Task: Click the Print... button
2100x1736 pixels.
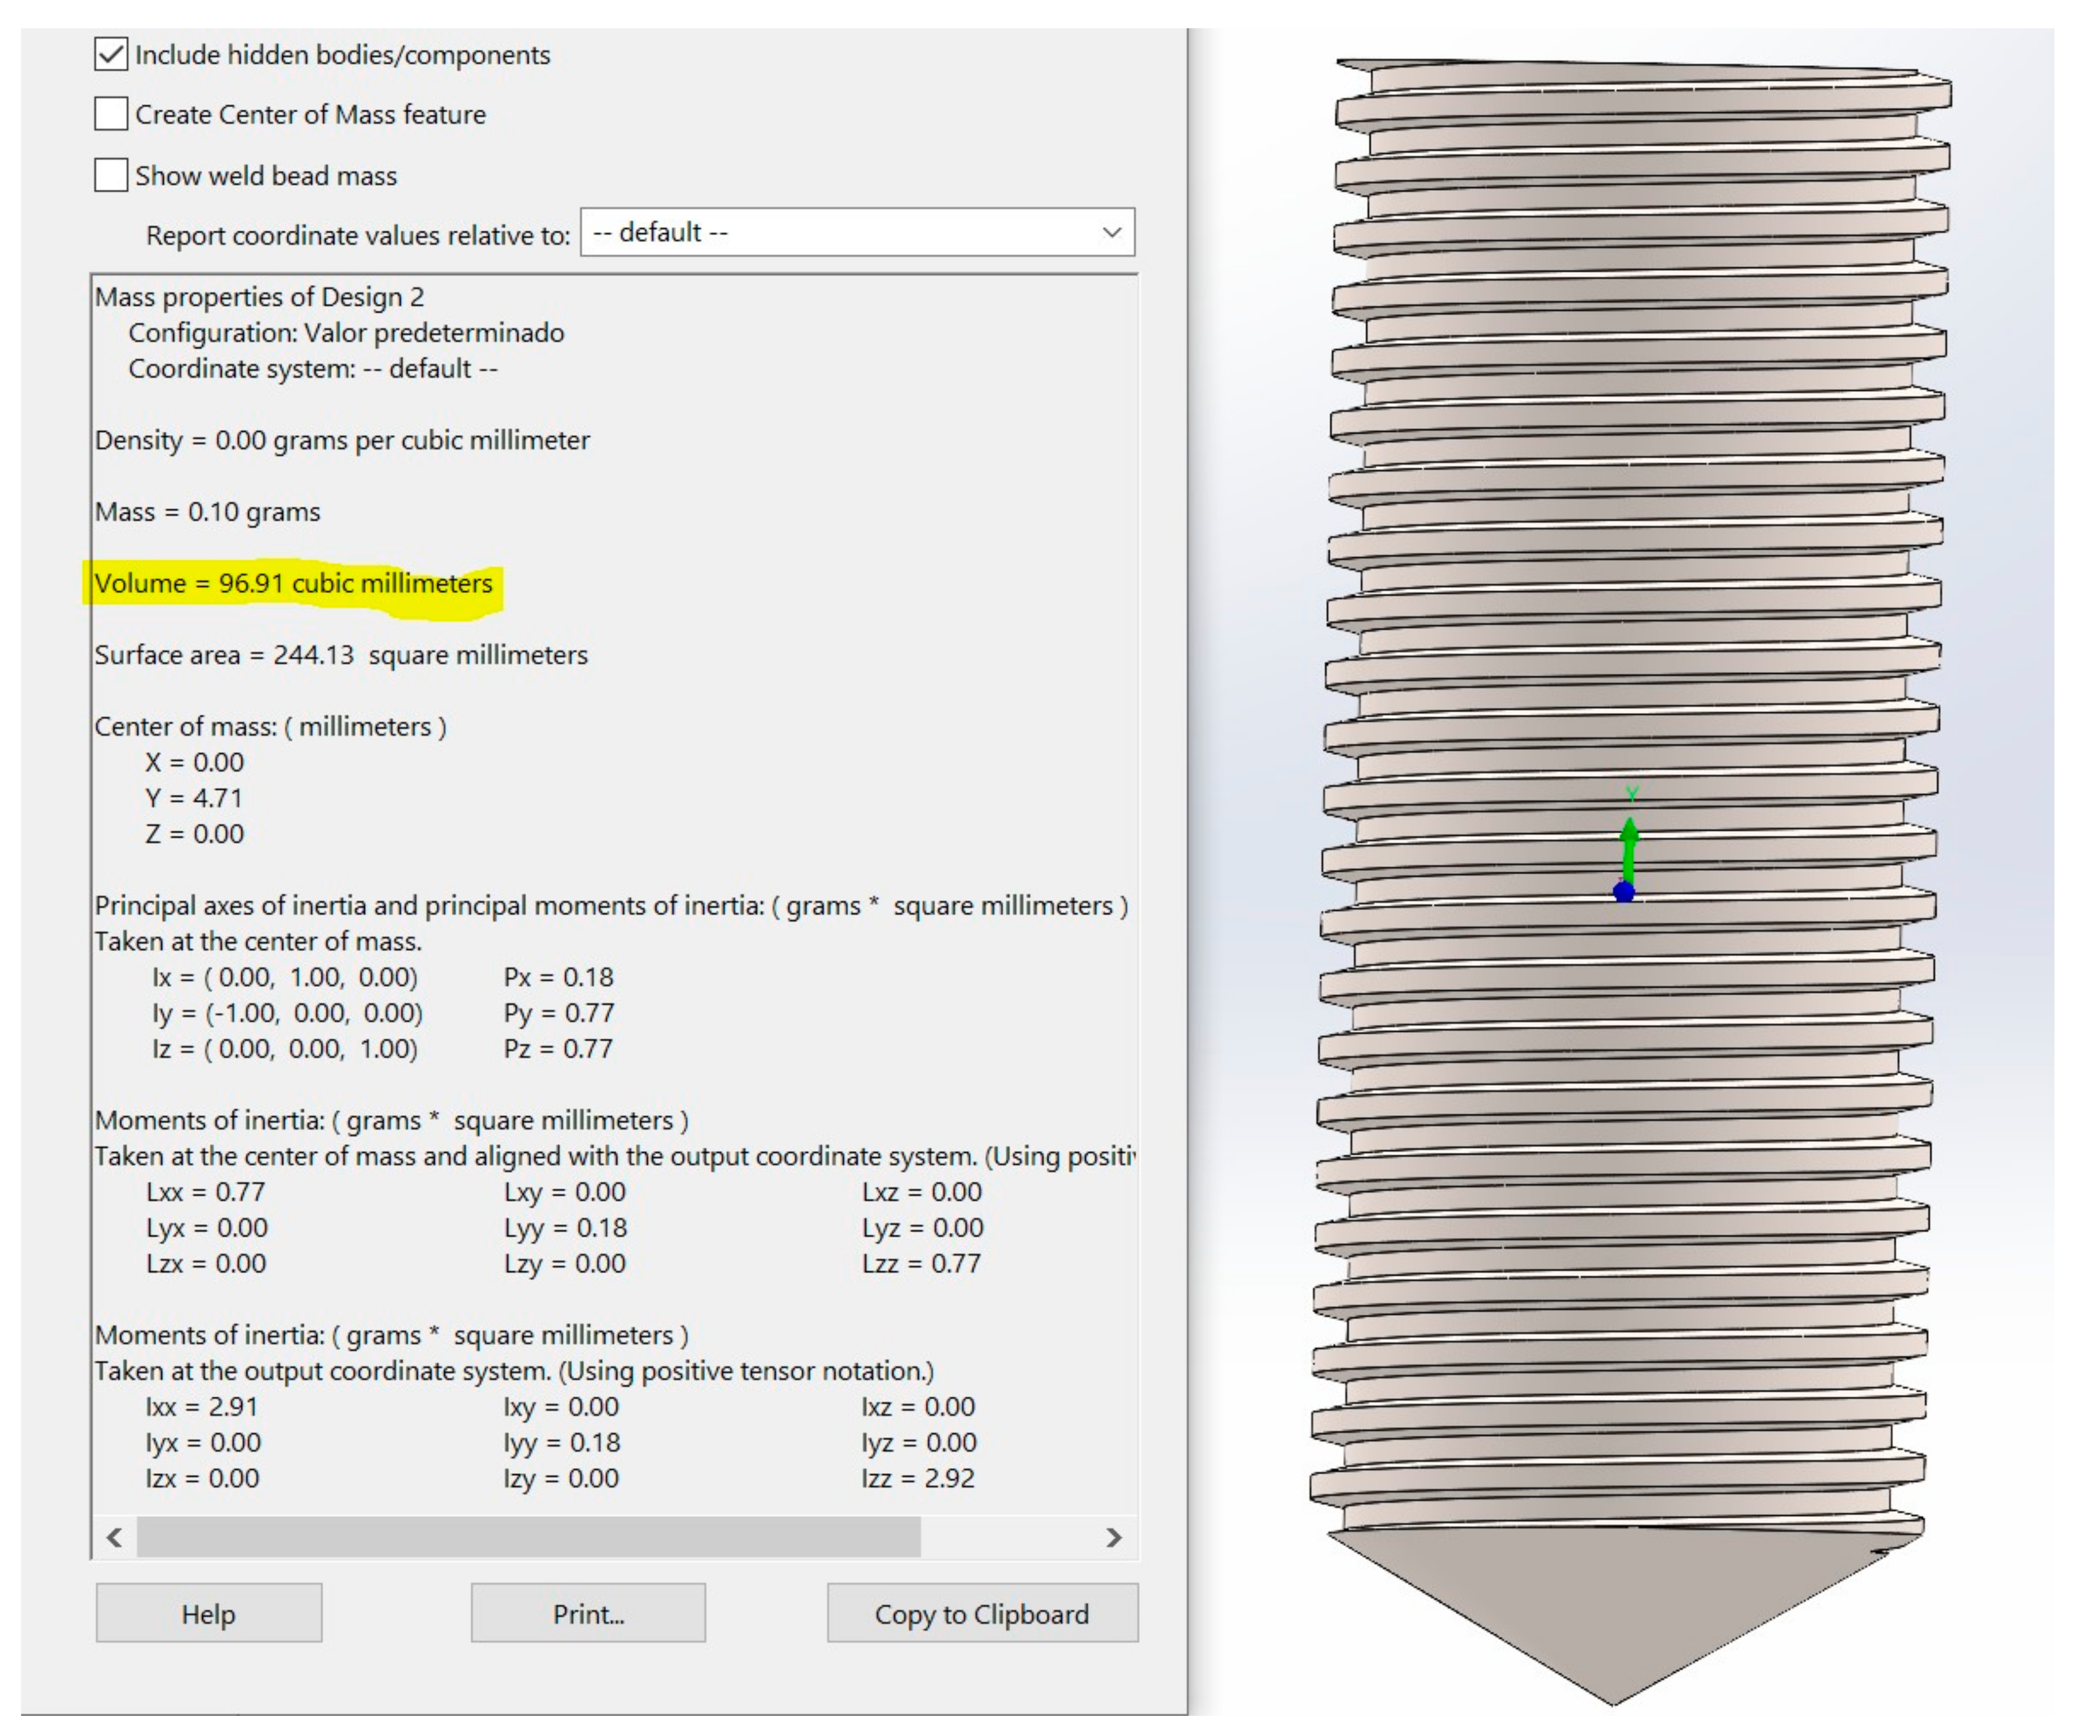Action: point(588,1613)
